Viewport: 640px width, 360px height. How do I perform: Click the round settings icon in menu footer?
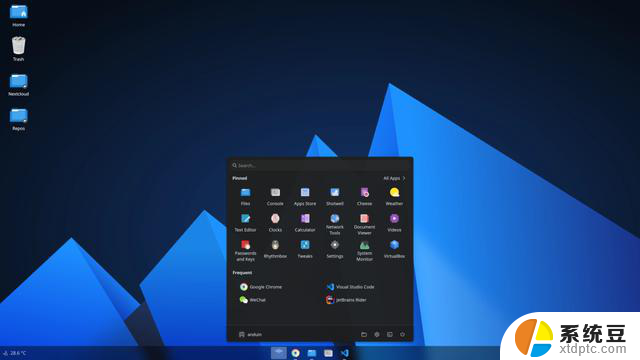377,334
